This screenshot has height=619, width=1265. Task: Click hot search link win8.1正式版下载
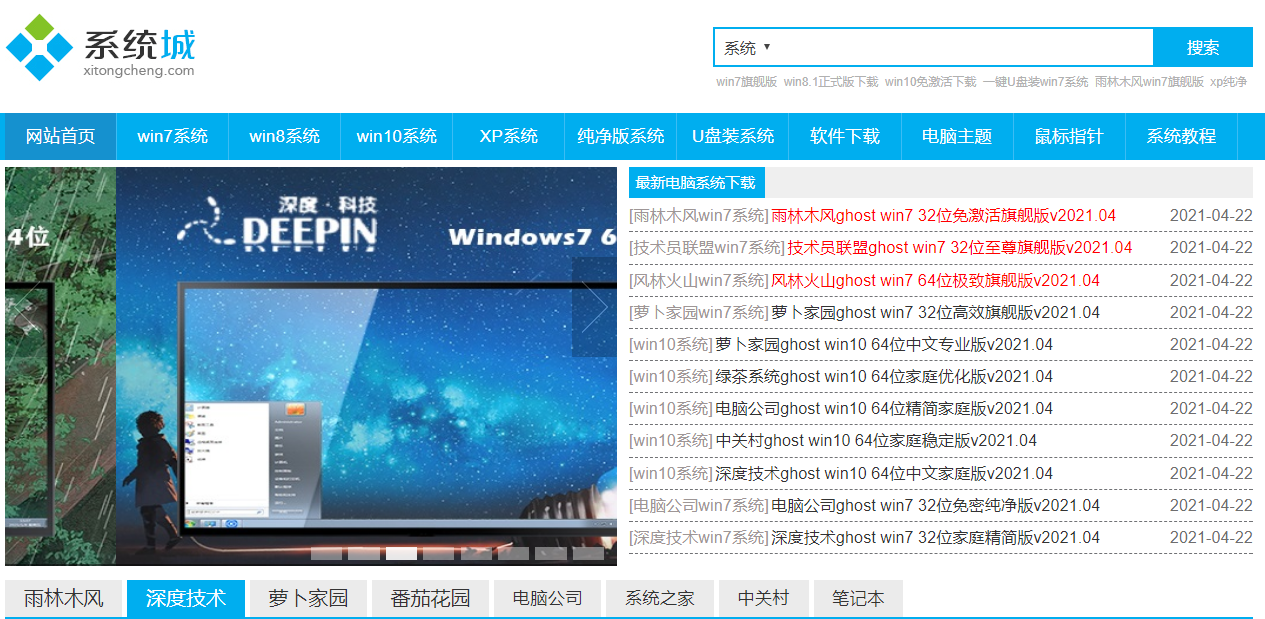coord(831,82)
